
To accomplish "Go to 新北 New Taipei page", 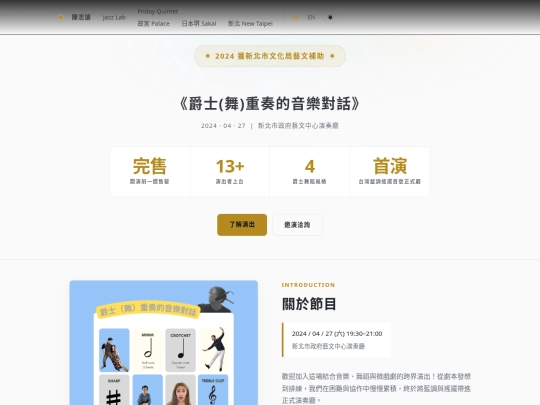I will point(250,23).
